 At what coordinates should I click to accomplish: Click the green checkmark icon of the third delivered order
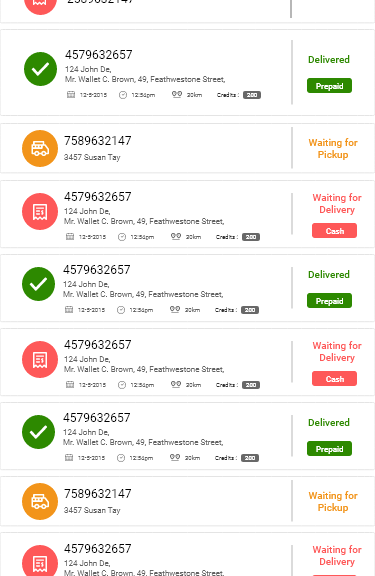(39, 432)
